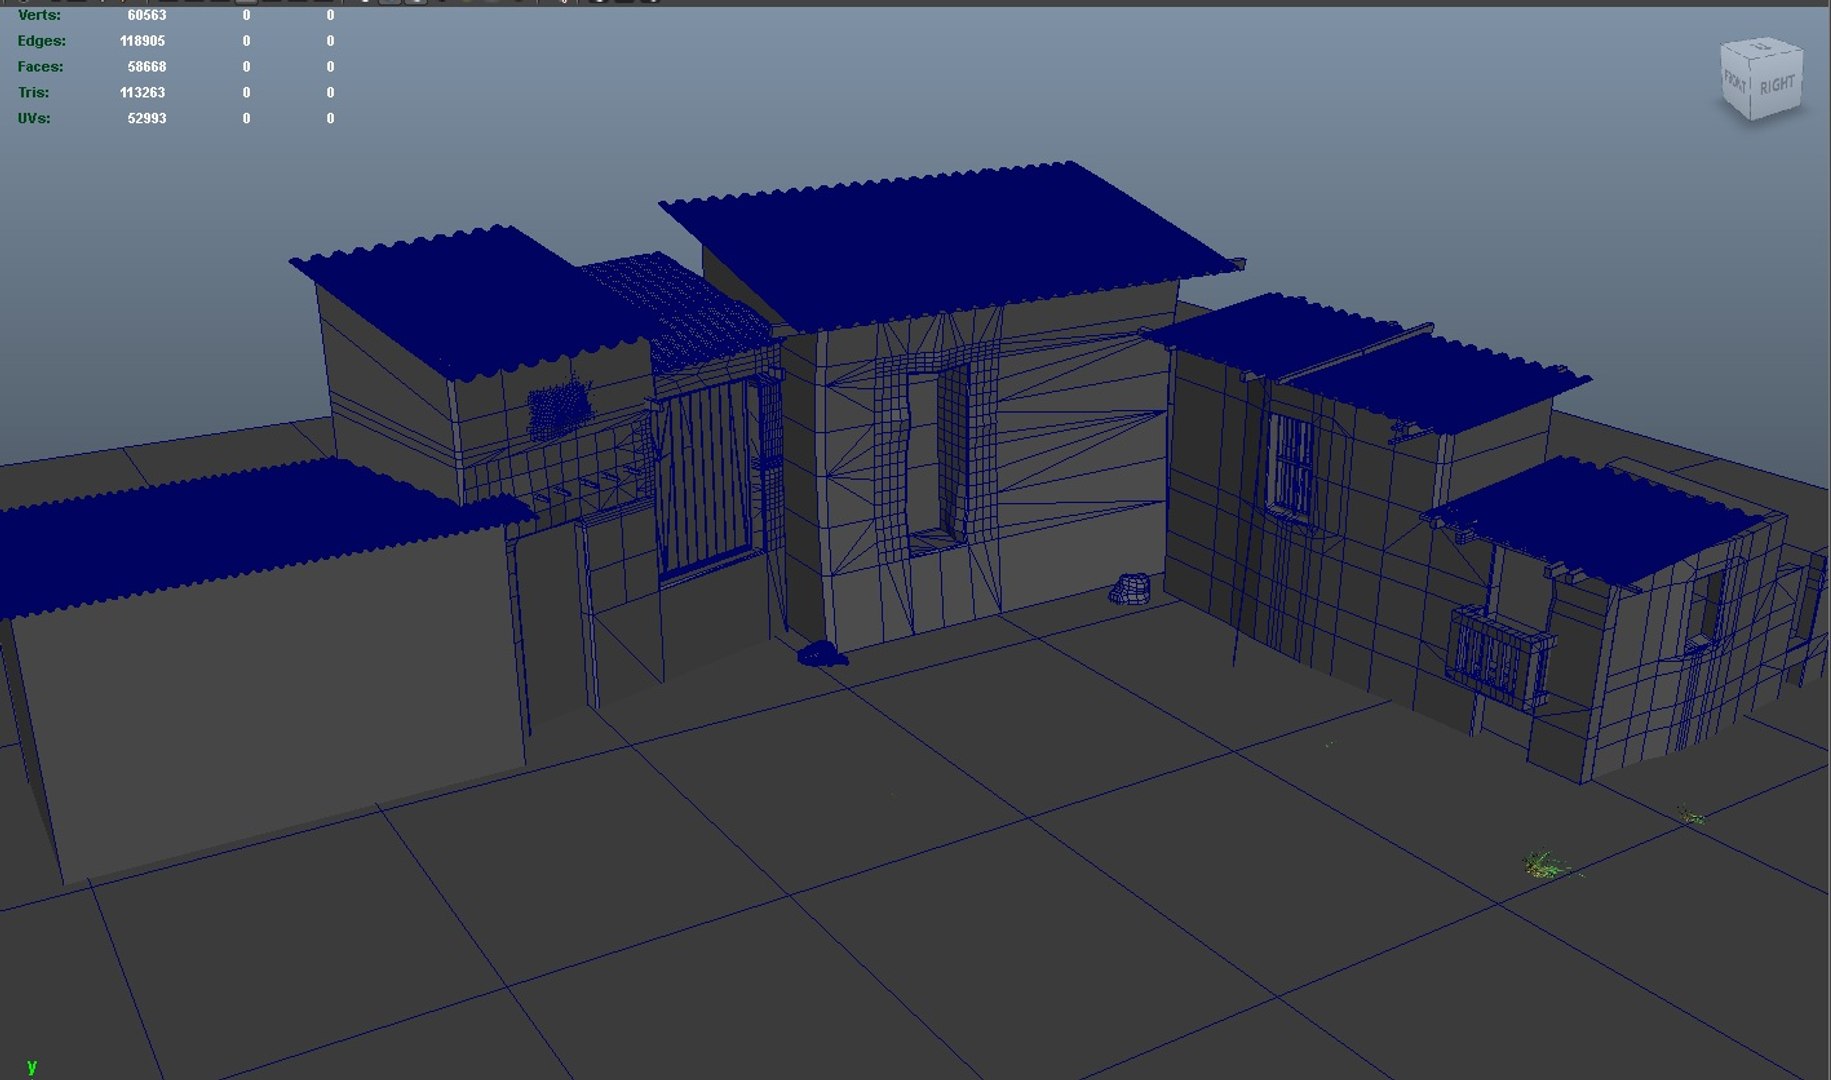Click the UV count value 52993

point(147,118)
